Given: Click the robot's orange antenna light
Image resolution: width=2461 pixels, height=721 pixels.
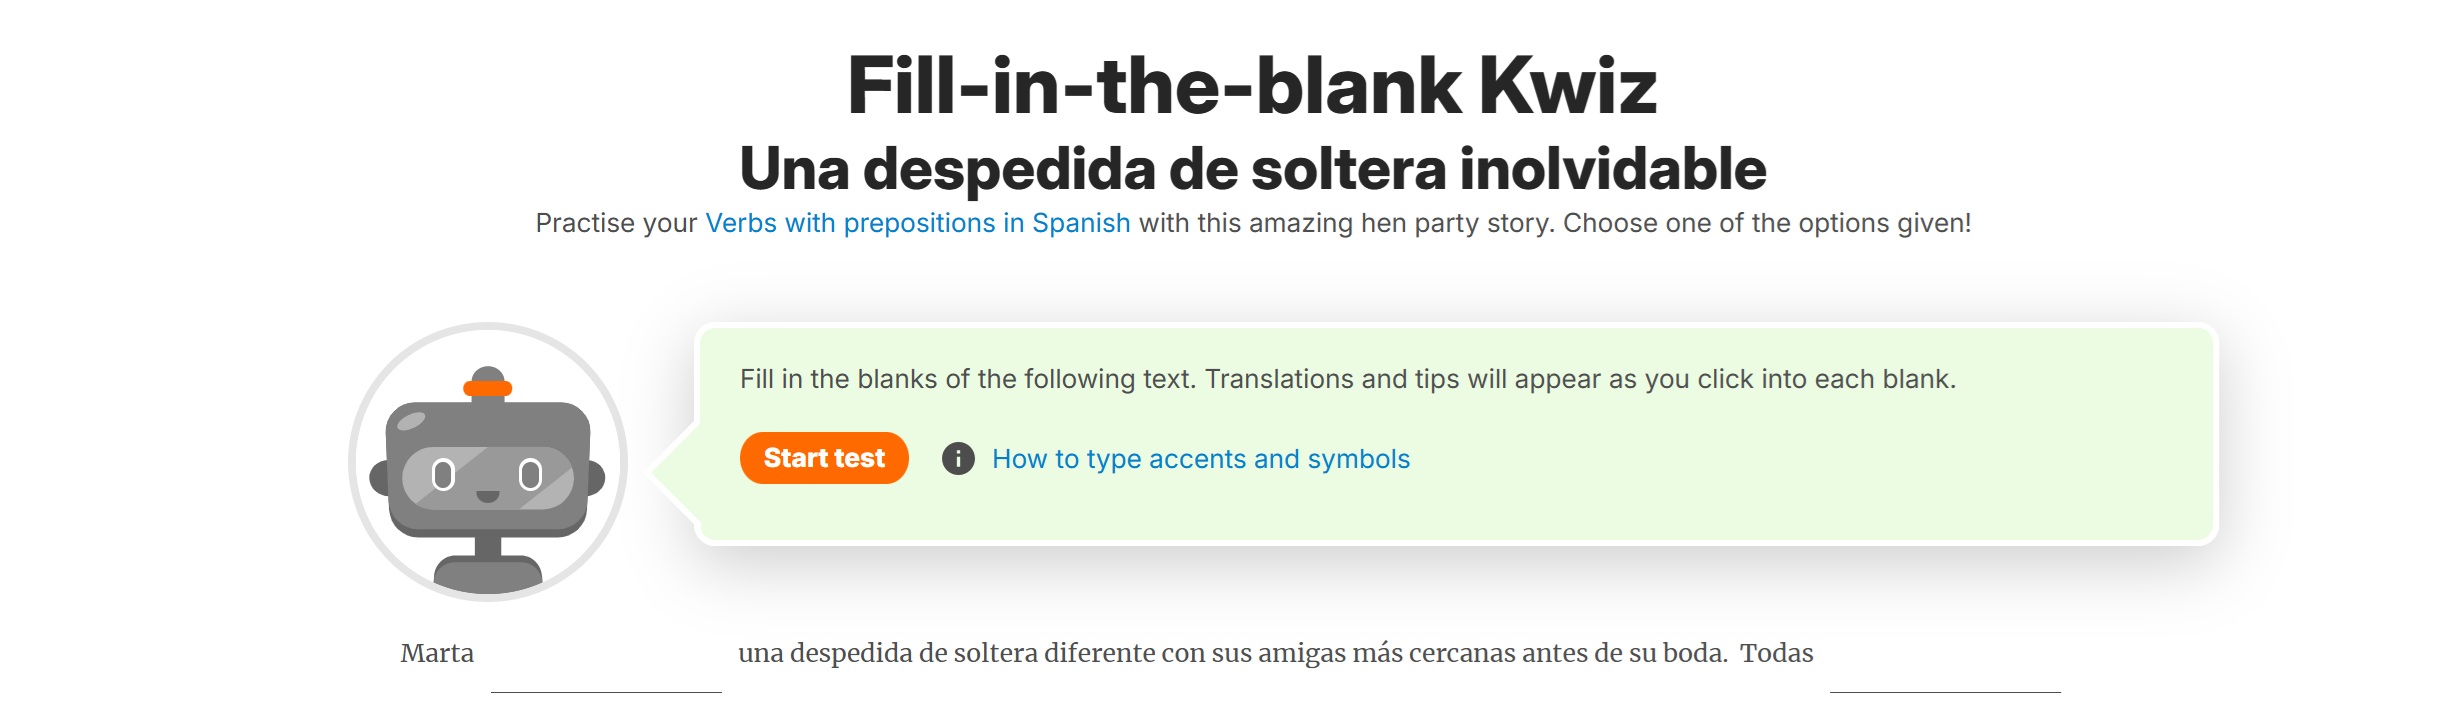Looking at the screenshot, I should (x=487, y=388).
